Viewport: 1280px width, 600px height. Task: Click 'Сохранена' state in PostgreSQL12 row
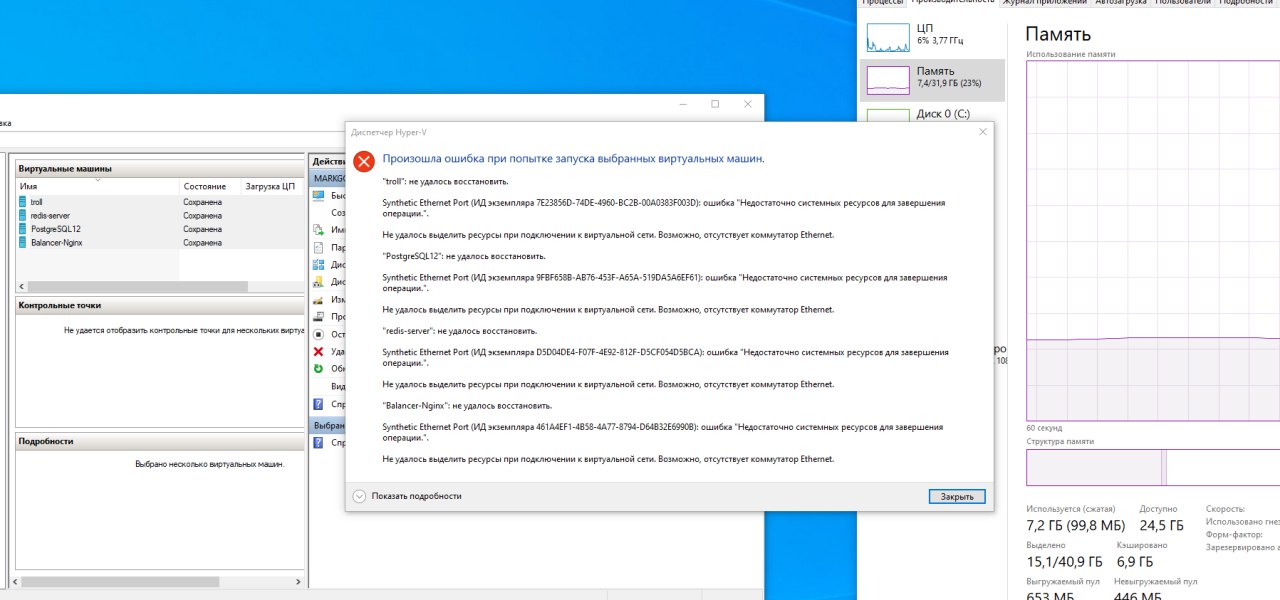(202, 229)
